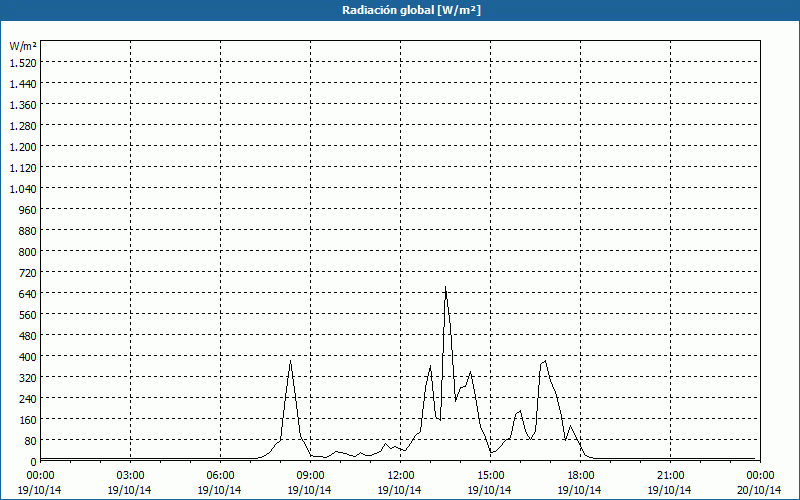Click the 20/10/14 date label
The image size is (800, 500).
tap(760, 490)
